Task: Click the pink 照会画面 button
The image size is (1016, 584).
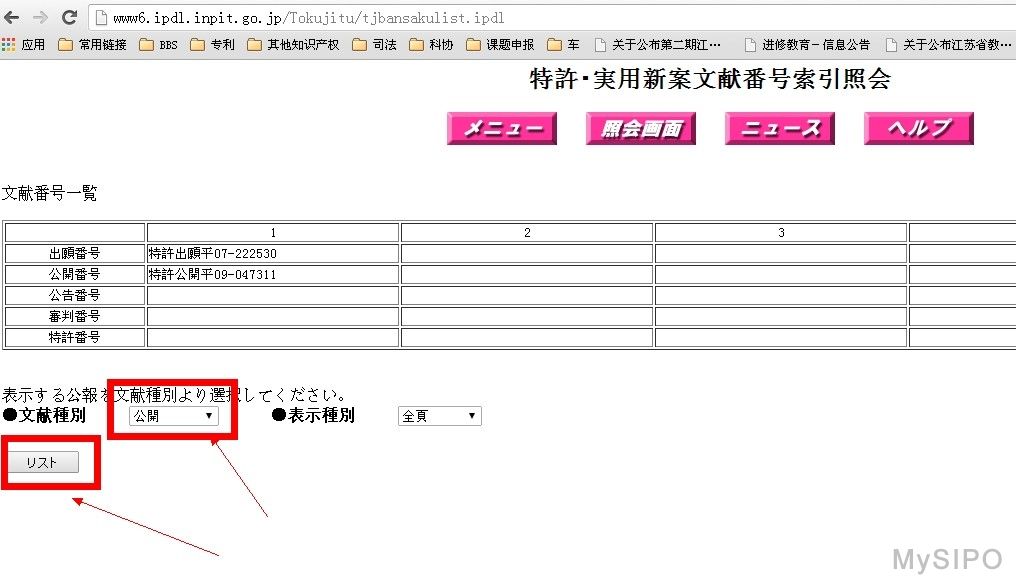Action: pyautogui.click(x=640, y=129)
